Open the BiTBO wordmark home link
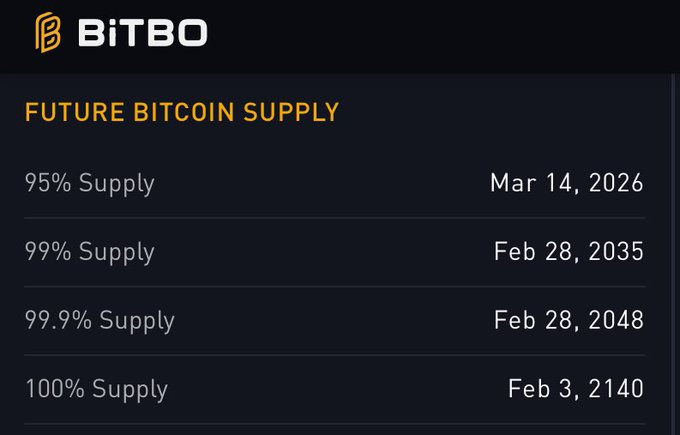 coord(141,33)
